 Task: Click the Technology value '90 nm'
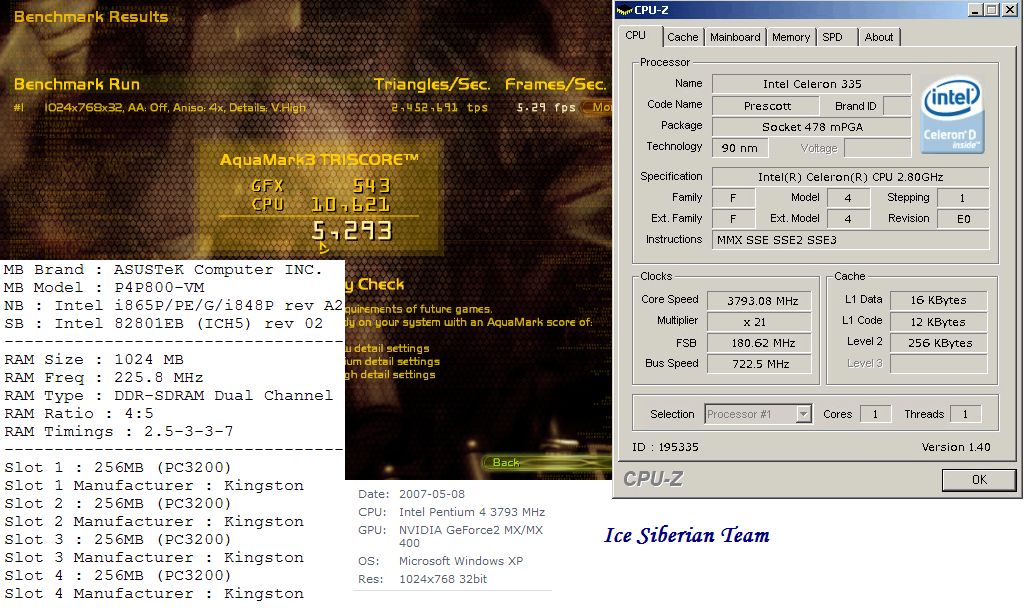click(740, 148)
